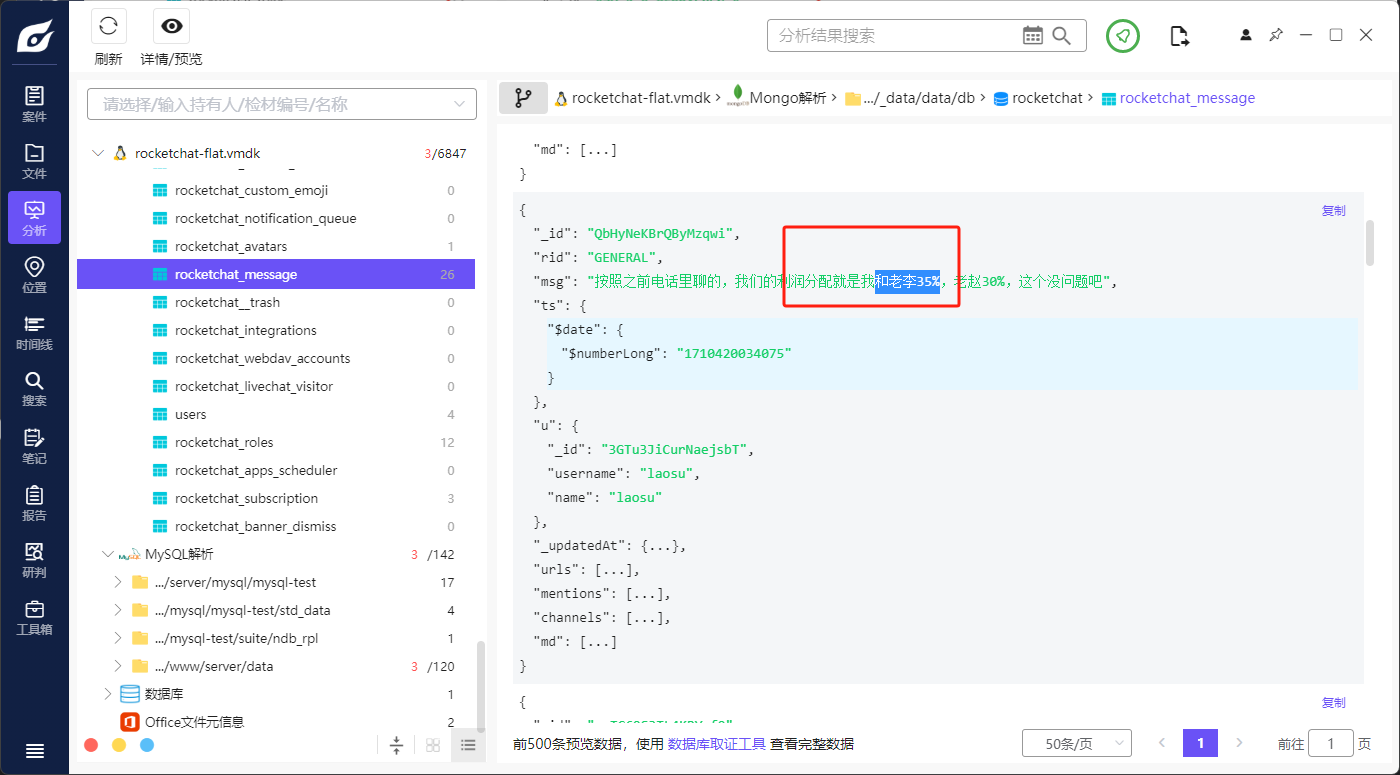Open the details/preview eye icon

coord(171,27)
